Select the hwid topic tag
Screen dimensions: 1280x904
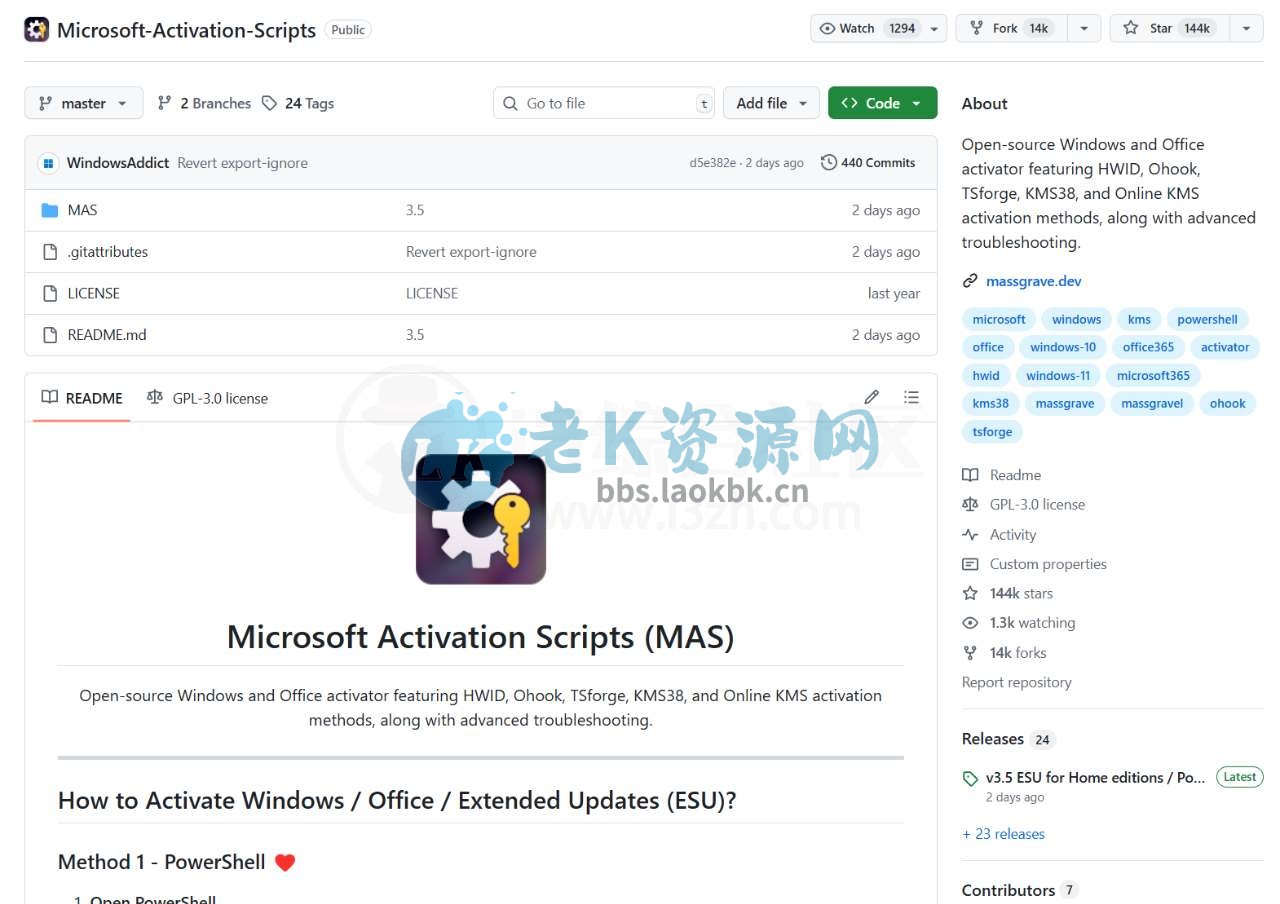click(986, 376)
